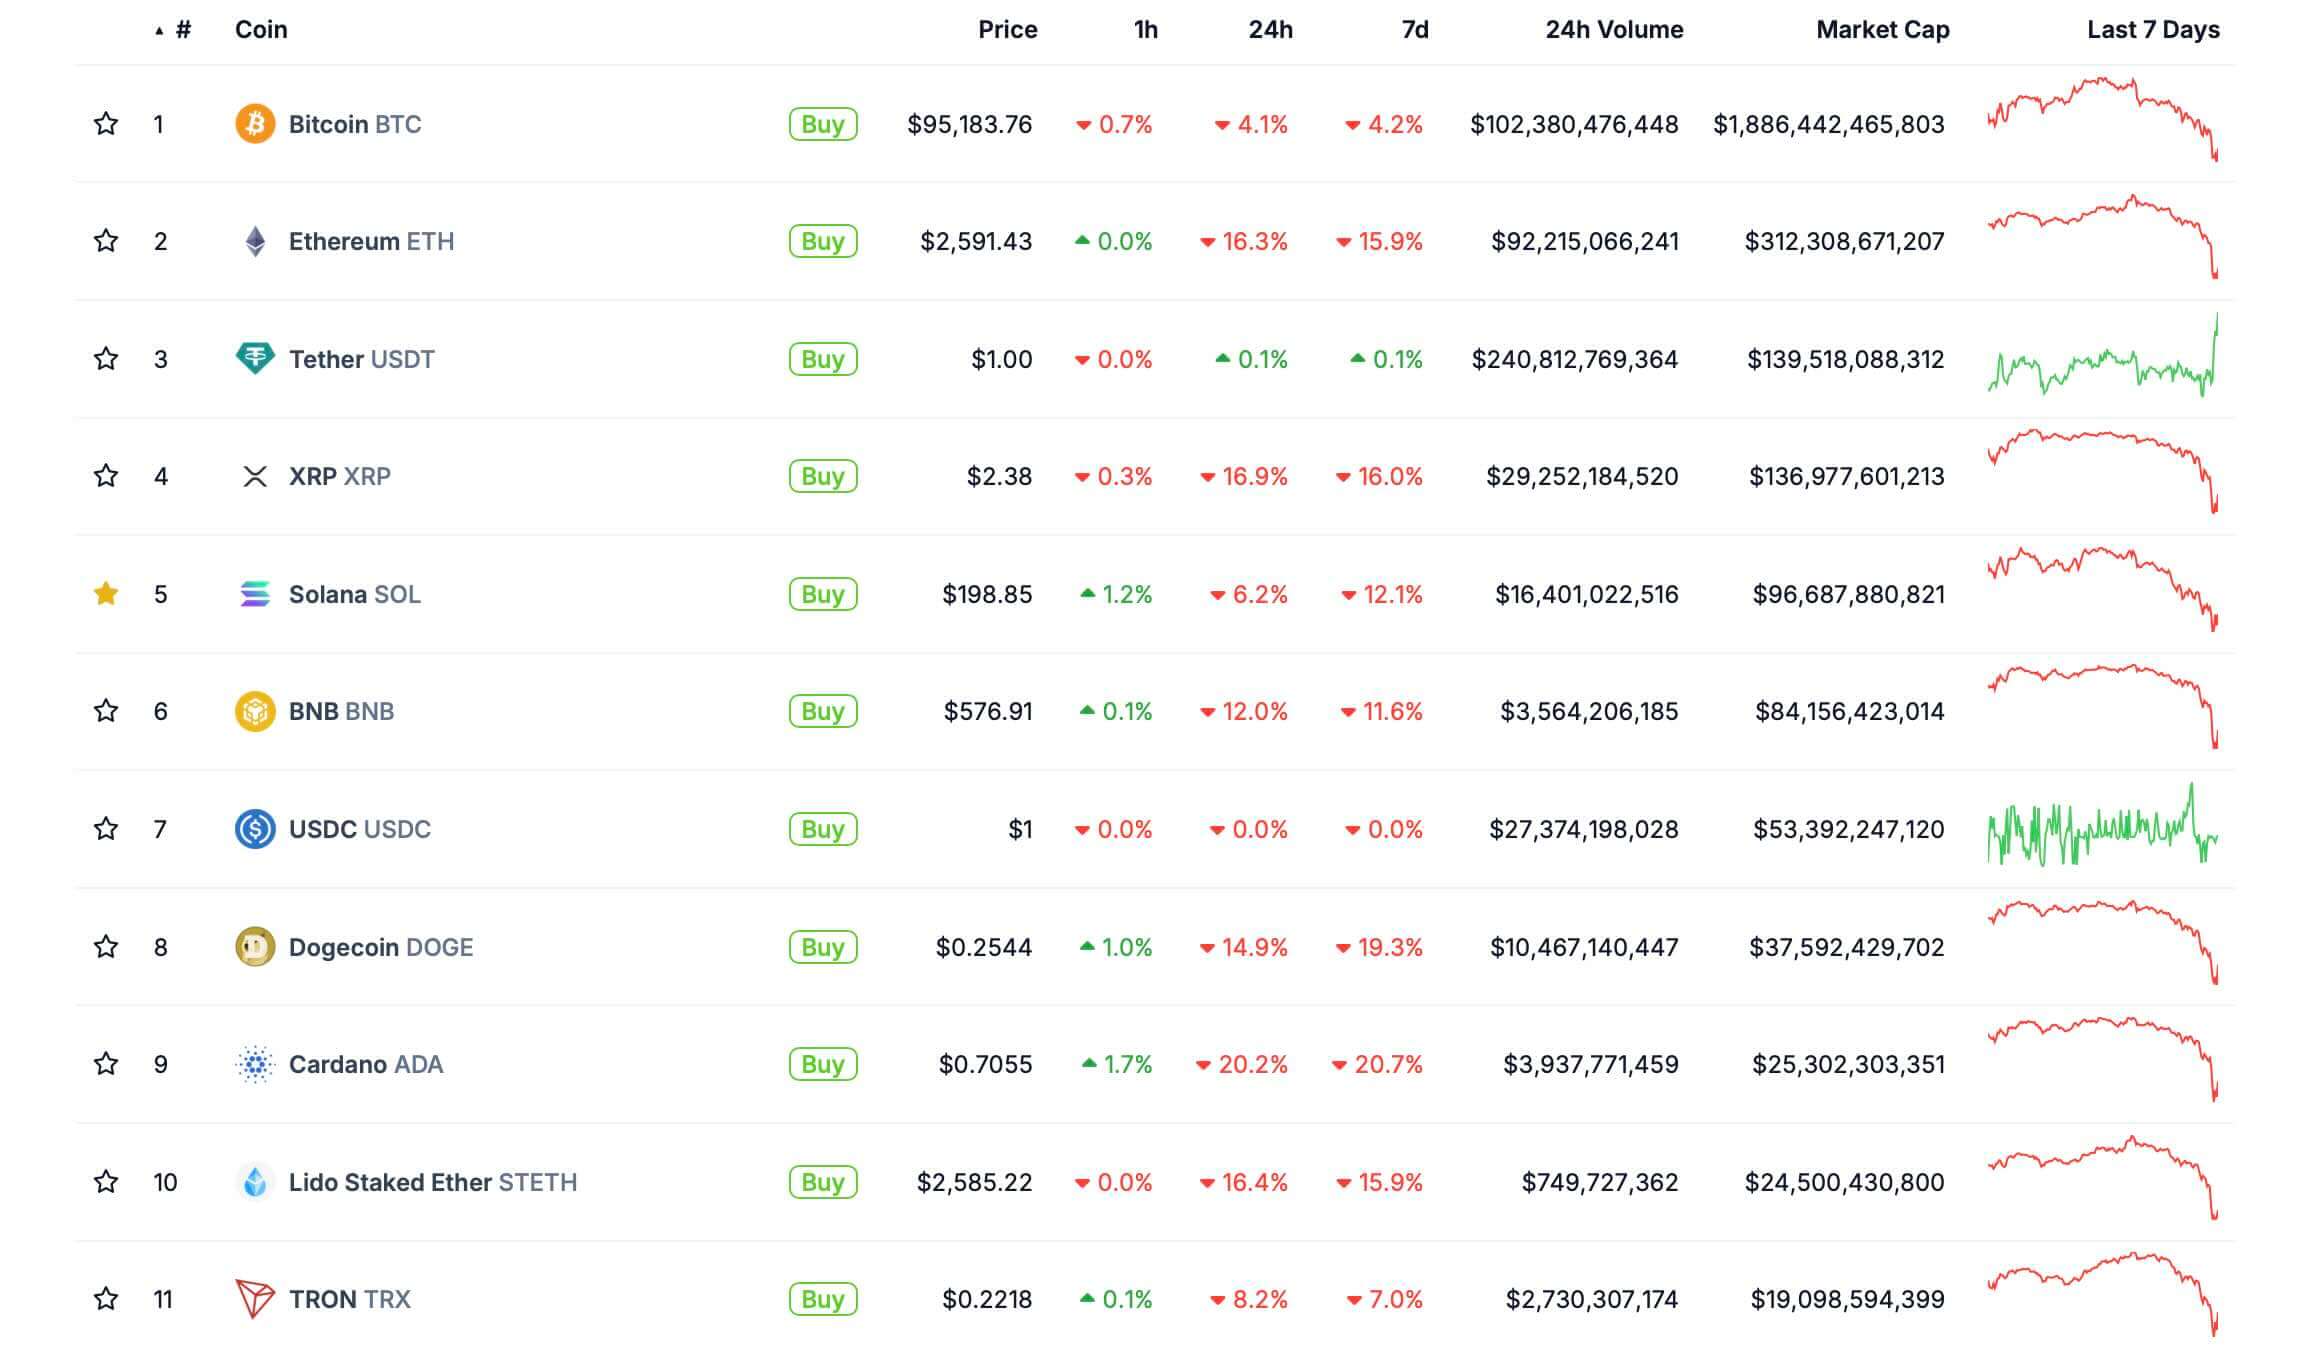Sort coins by Price column header
This screenshot has height=1354, width=2304.
click(1007, 30)
